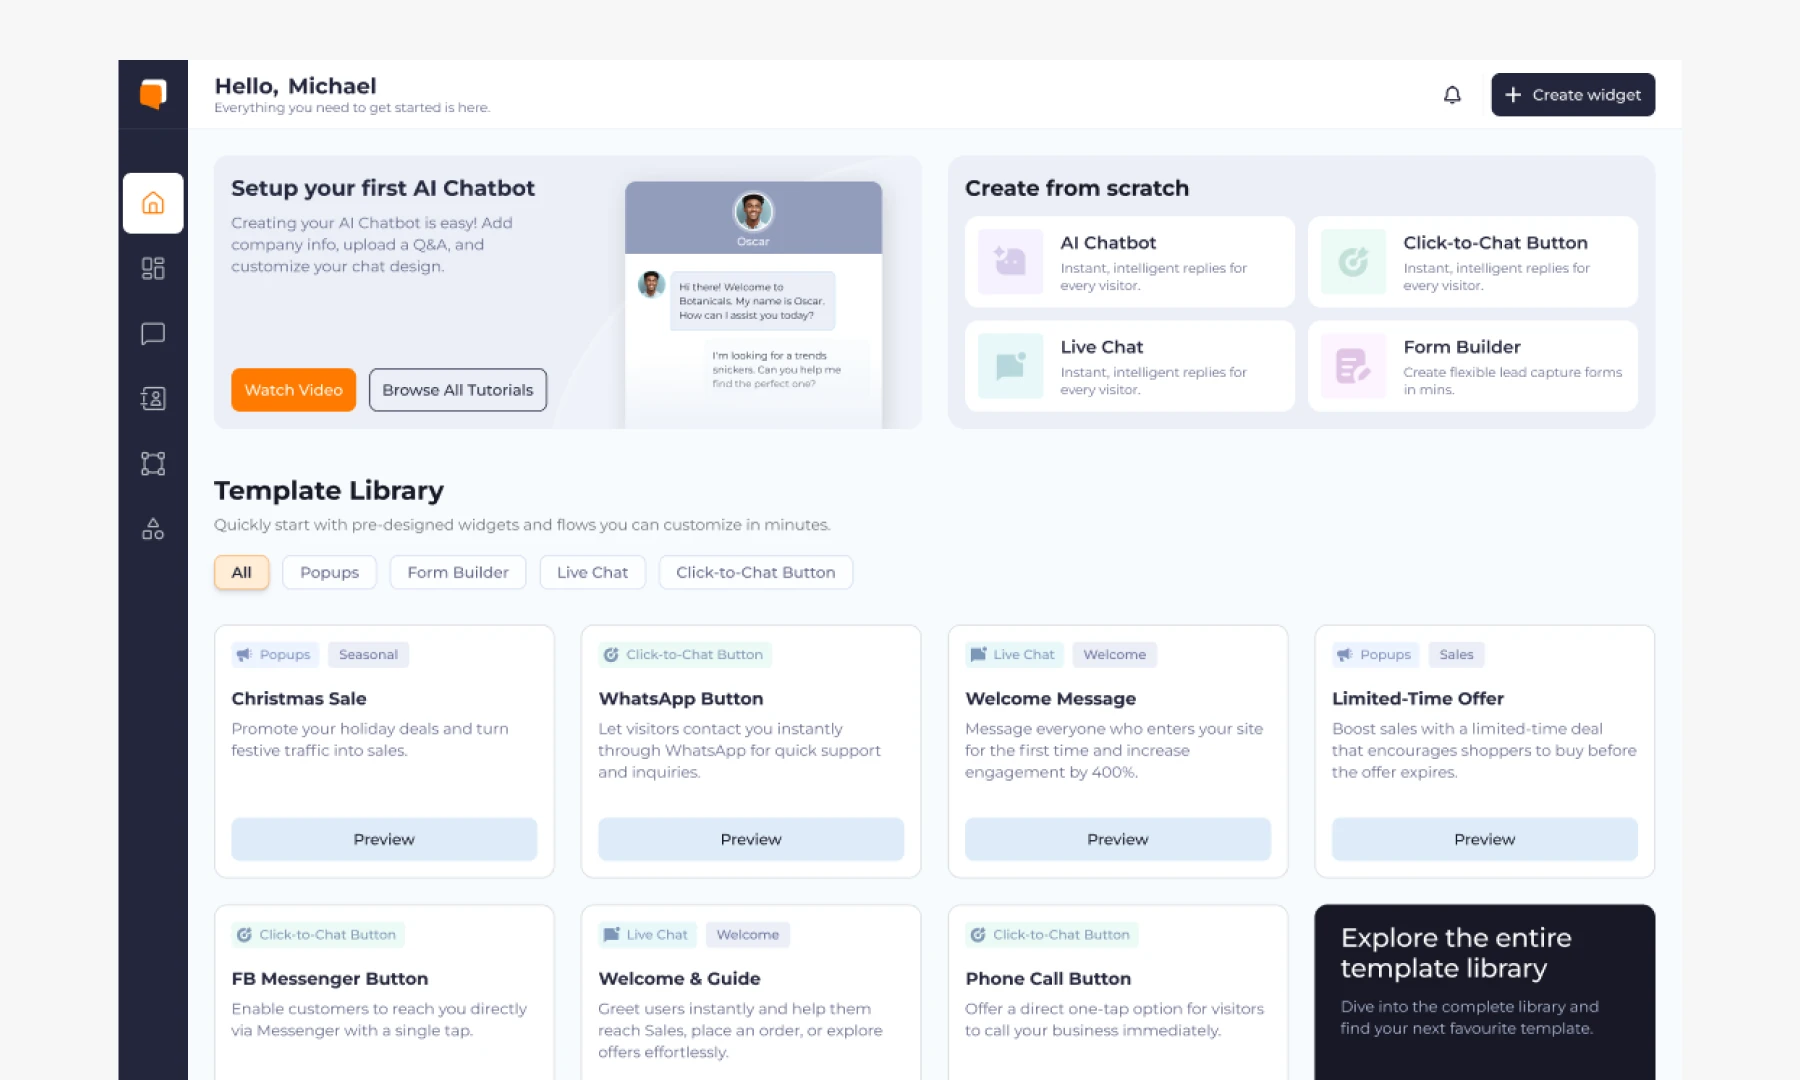The image size is (1800, 1080).
Task: Filter templates by Form Builder
Action: pyautogui.click(x=458, y=572)
